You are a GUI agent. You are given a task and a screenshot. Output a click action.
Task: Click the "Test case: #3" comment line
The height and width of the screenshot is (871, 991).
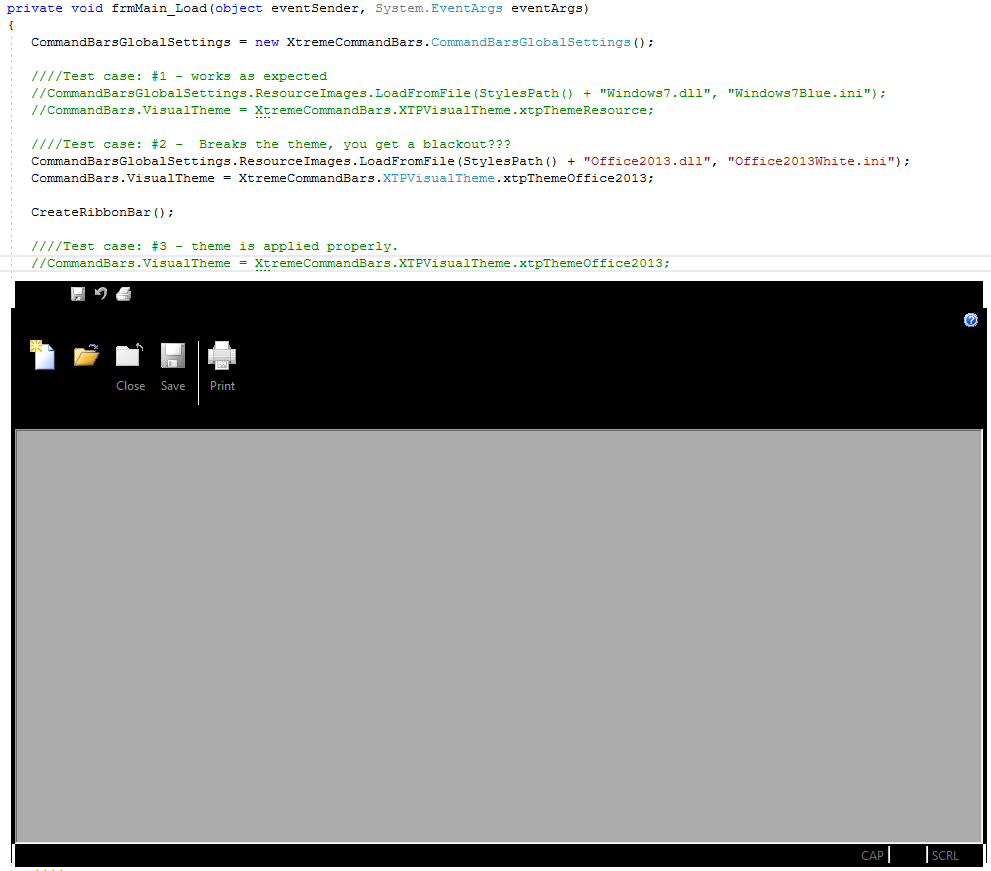coord(214,246)
